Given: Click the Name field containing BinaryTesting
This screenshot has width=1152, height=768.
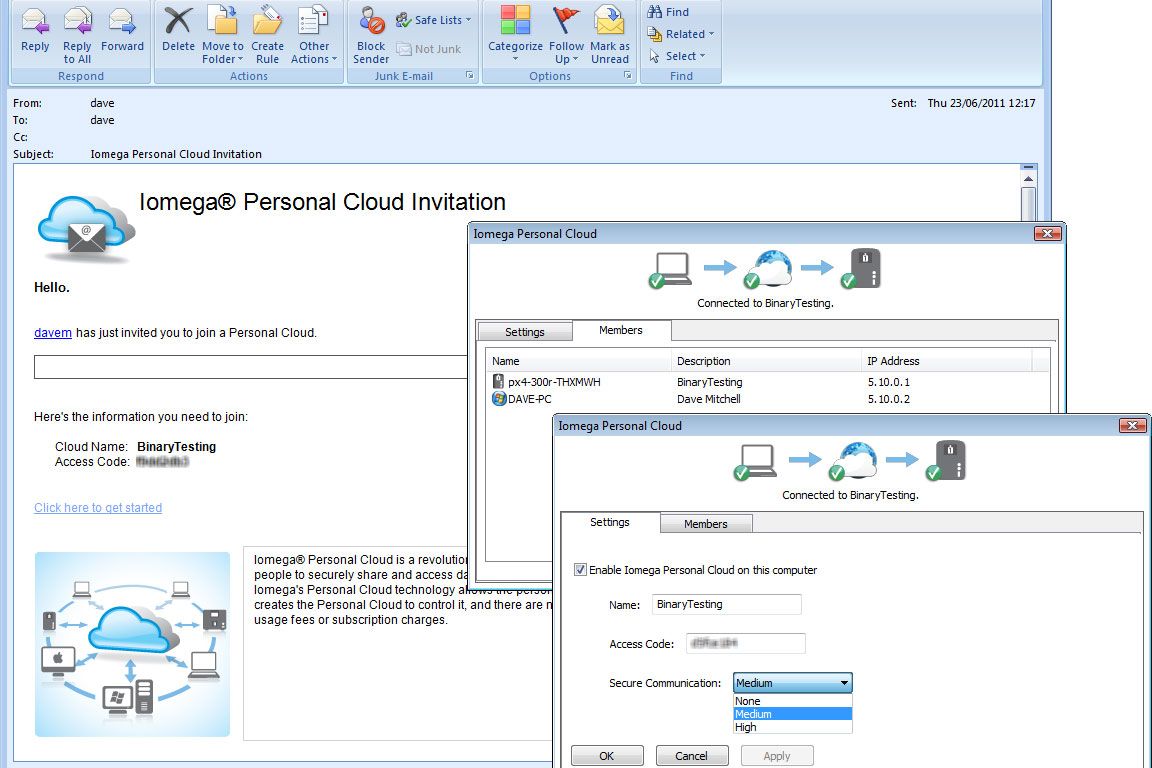Looking at the screenshot, I should 727,604.
